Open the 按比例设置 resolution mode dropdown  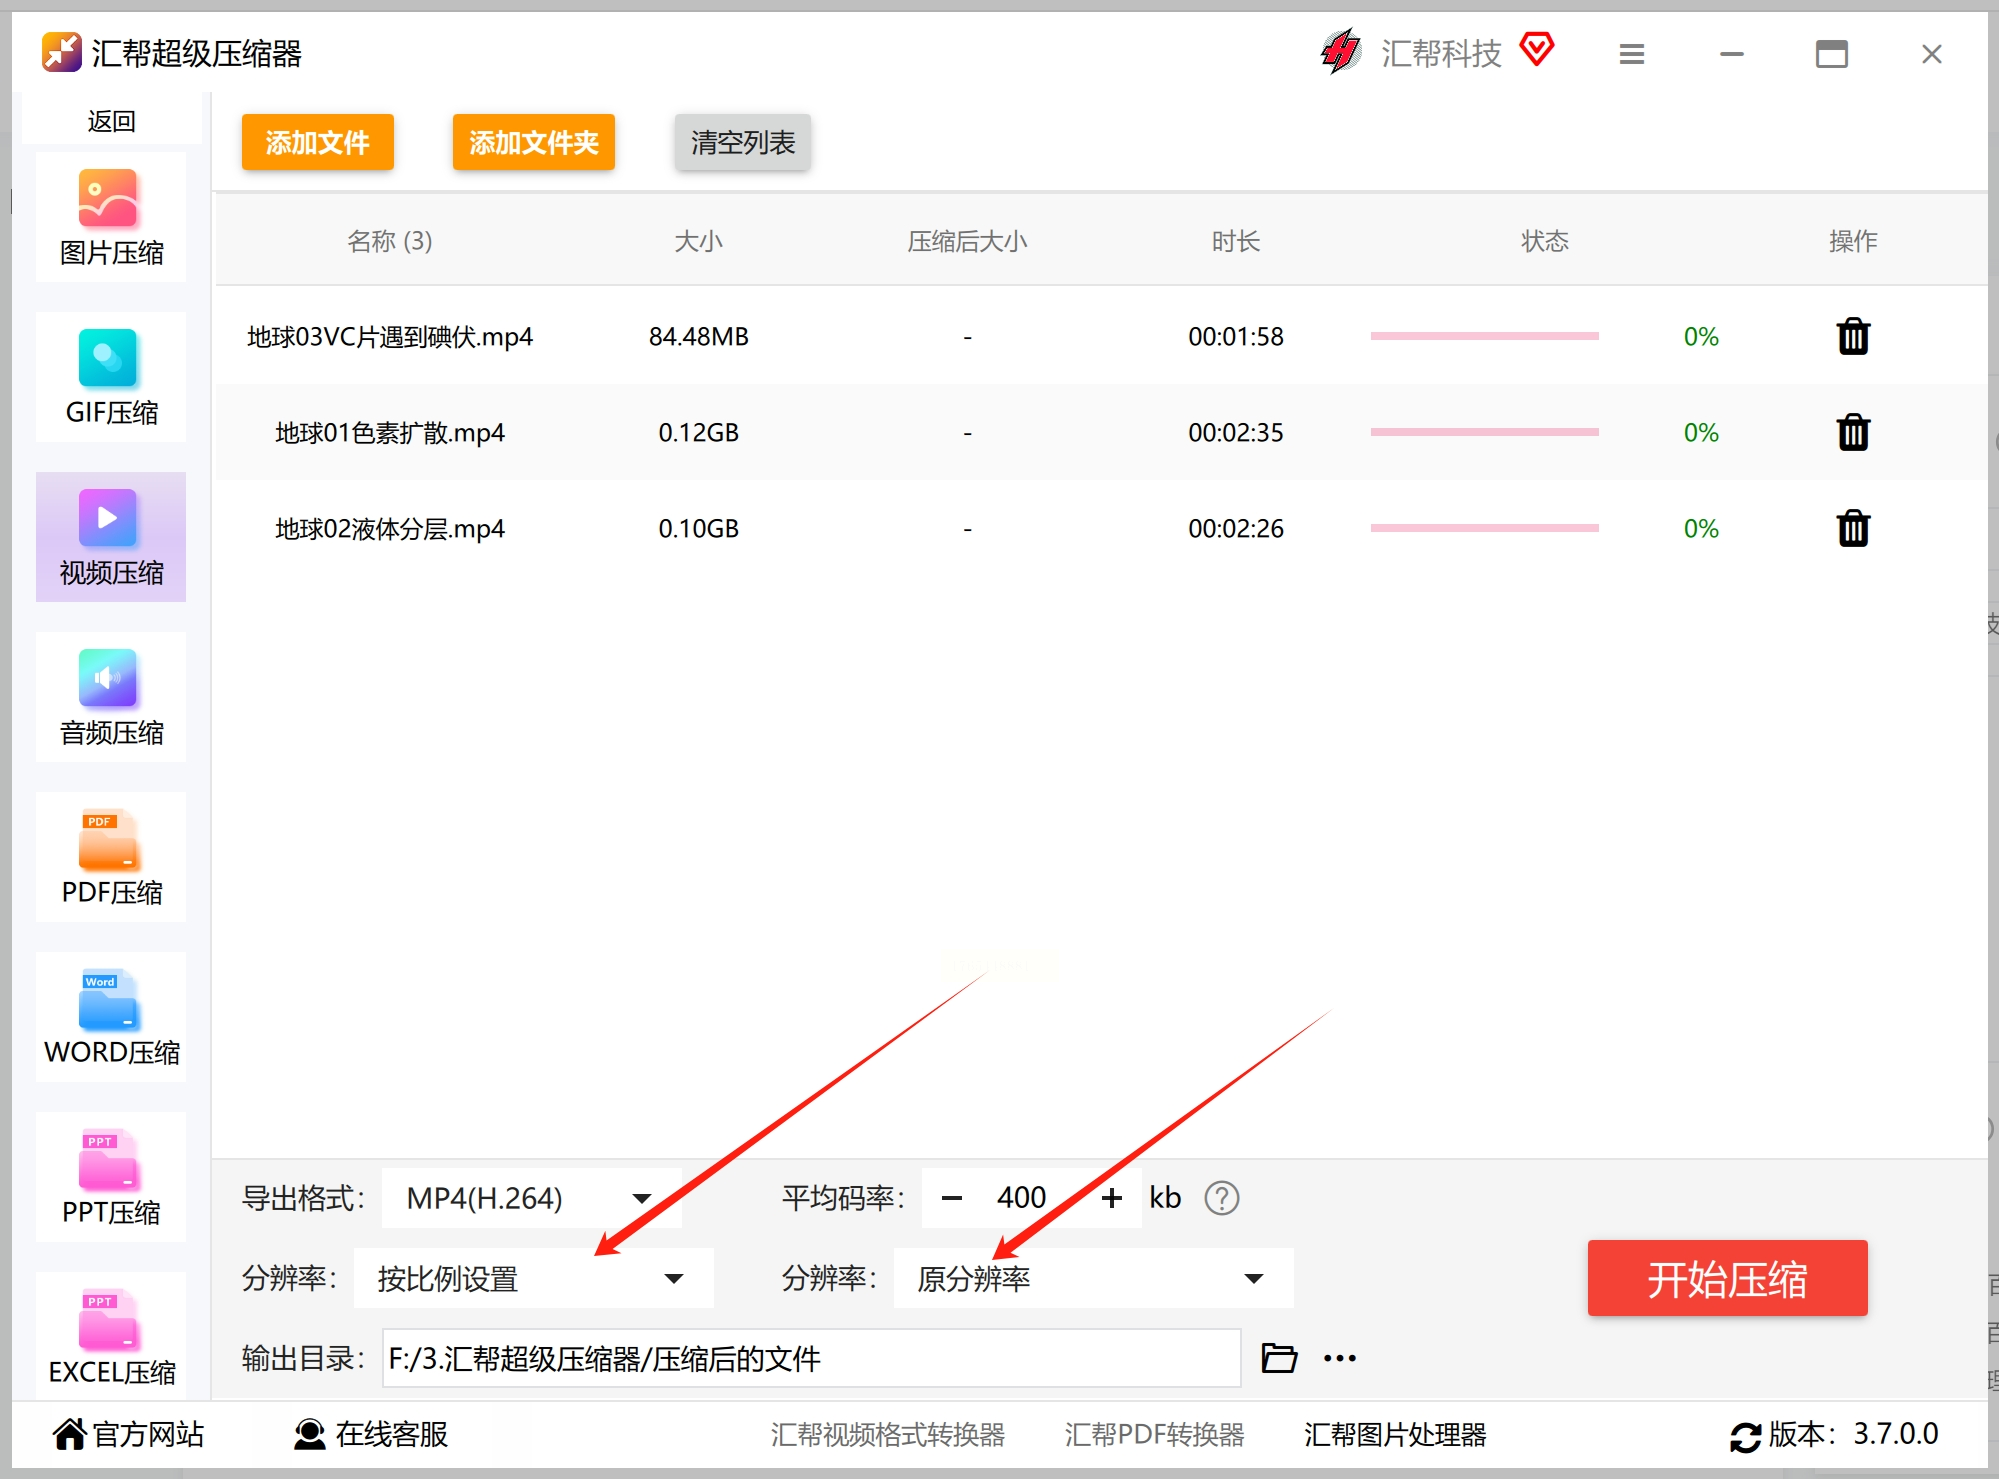[533, 1279]
